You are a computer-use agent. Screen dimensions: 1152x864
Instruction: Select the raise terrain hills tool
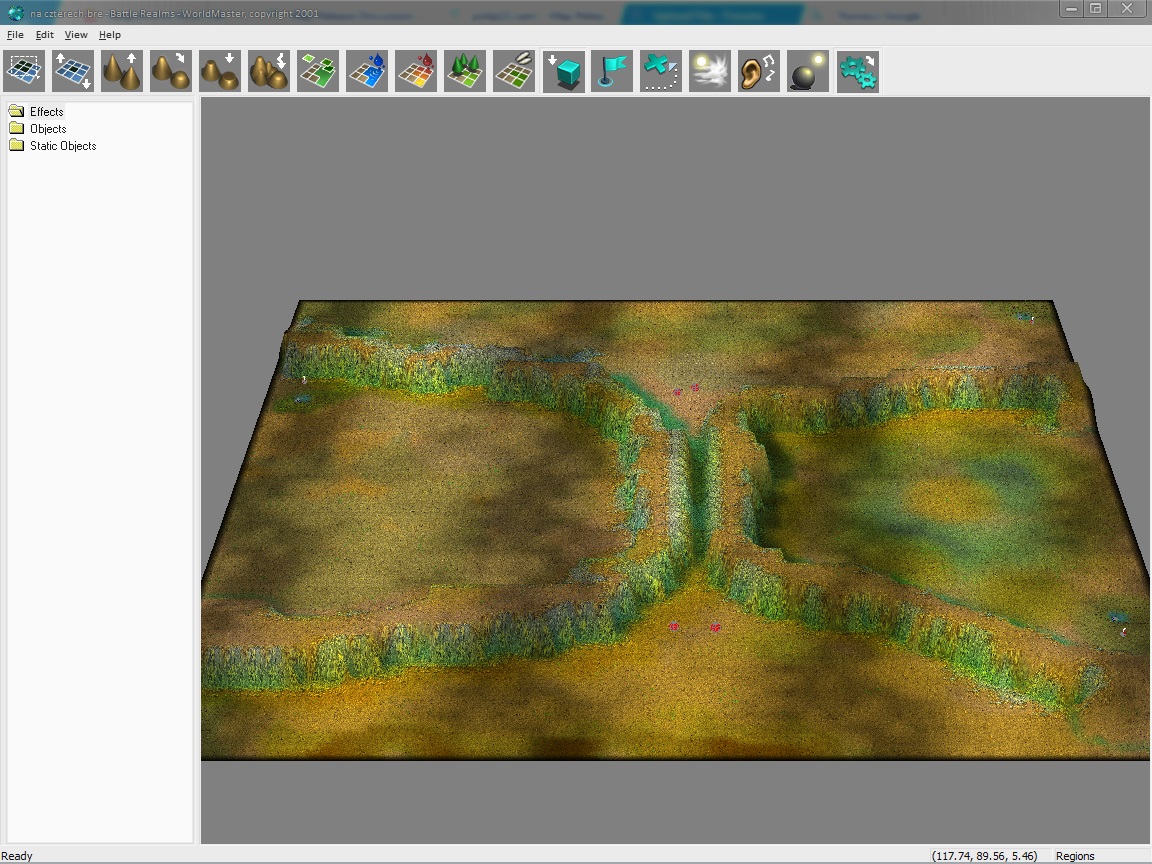pyautogui.click(x=122, y=71)
